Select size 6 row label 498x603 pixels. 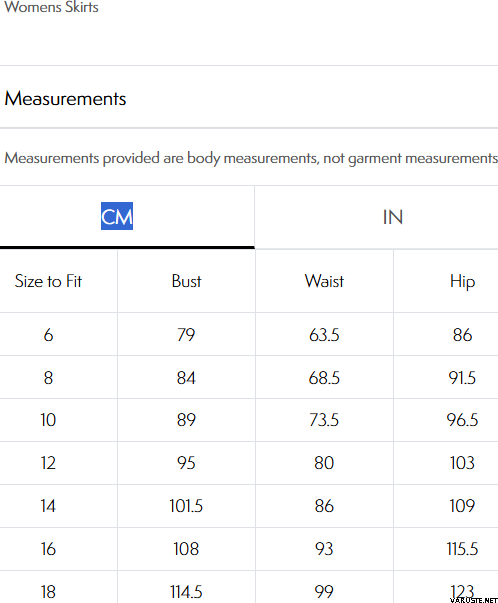point(48,335)
